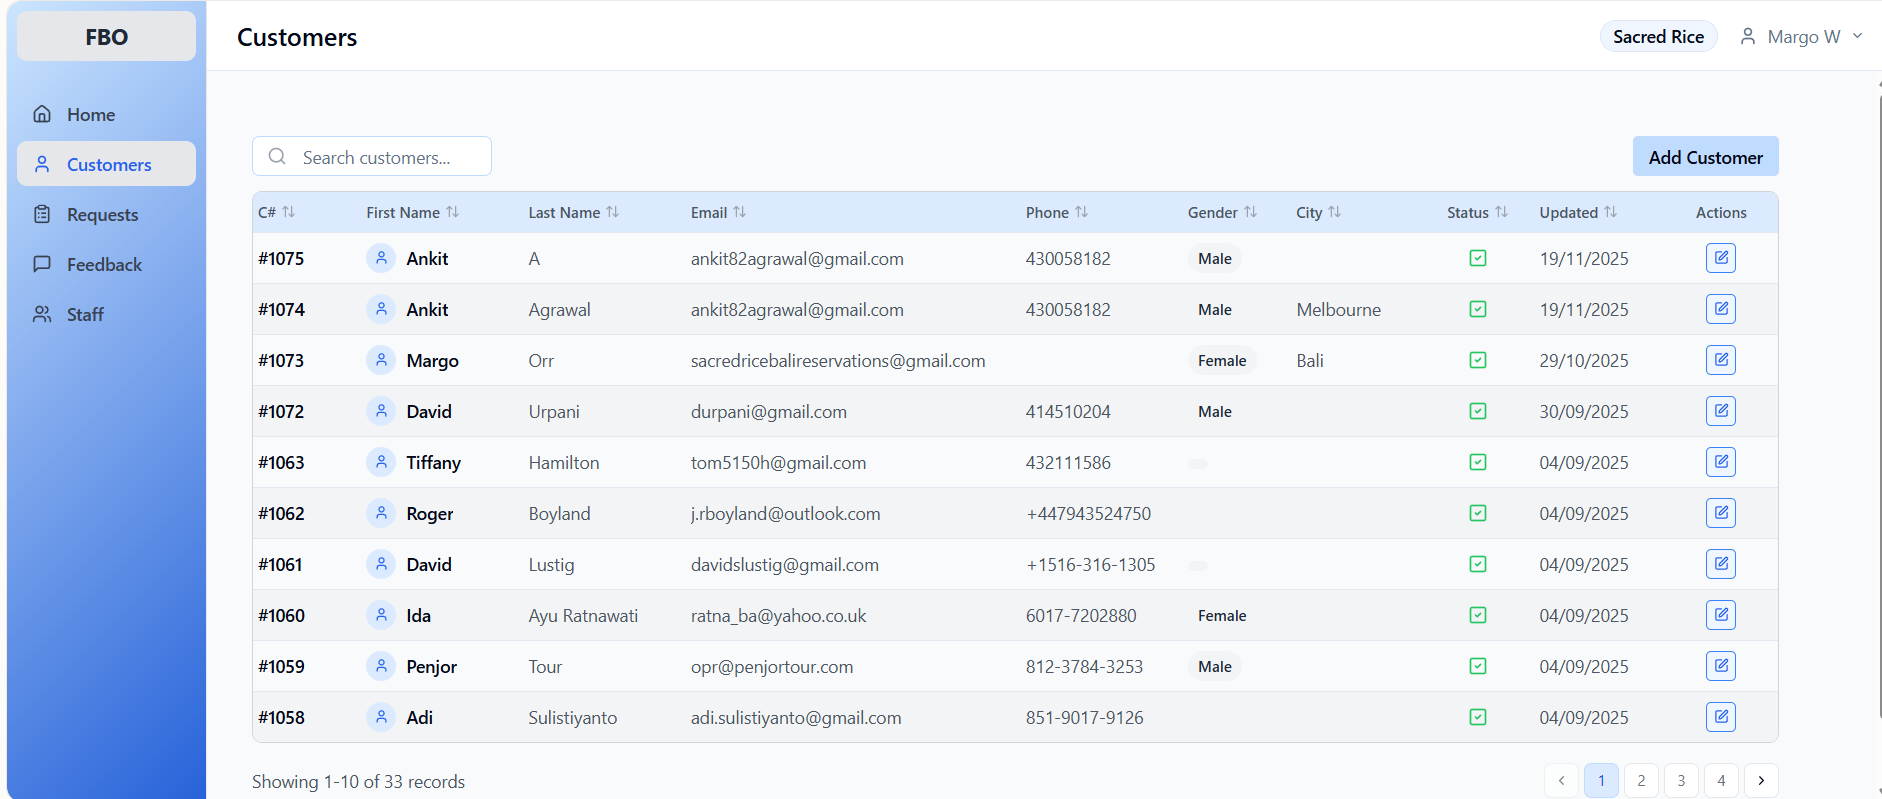
Task: Click the Staff people icon
Action: tap(42, 314)
